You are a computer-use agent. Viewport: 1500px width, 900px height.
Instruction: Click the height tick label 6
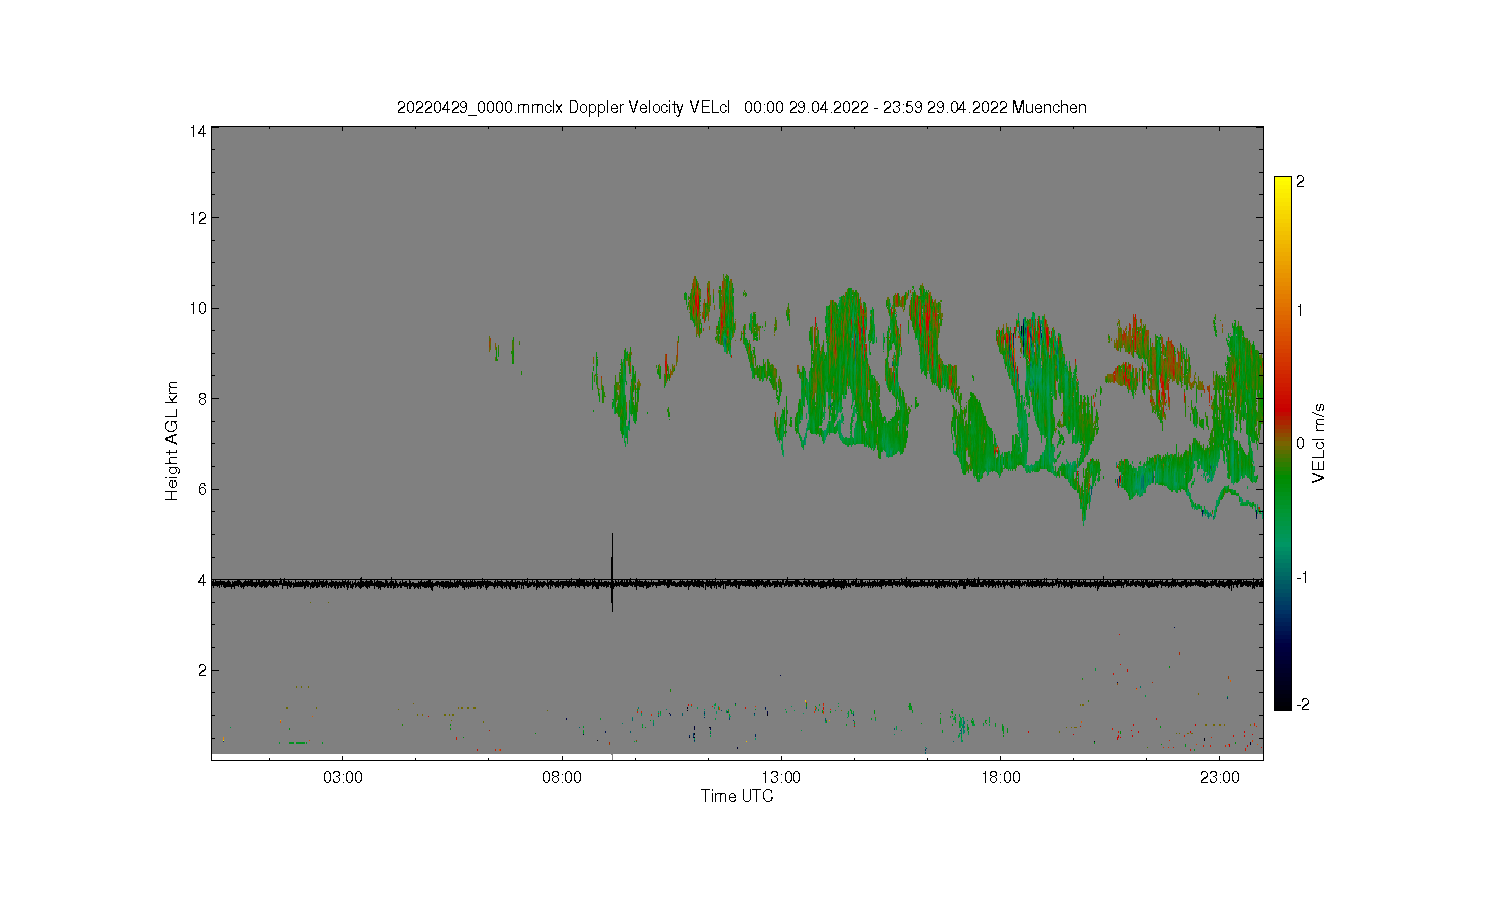(x=202, y=489)
